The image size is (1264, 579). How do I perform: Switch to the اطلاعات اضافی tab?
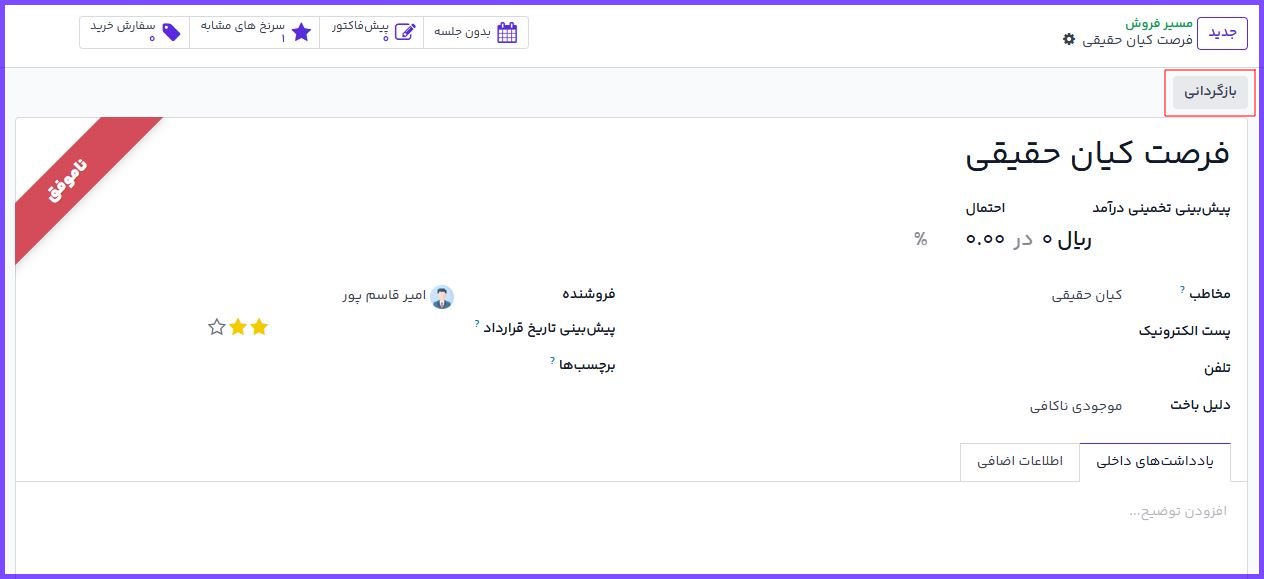(x=1019, y=462)
